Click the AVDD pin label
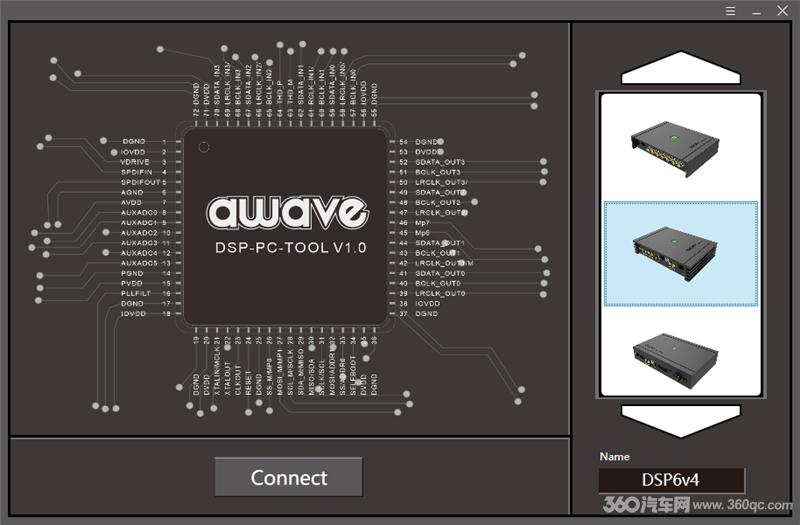This screenshot has height=525, width=800. [x=131, y=203]
